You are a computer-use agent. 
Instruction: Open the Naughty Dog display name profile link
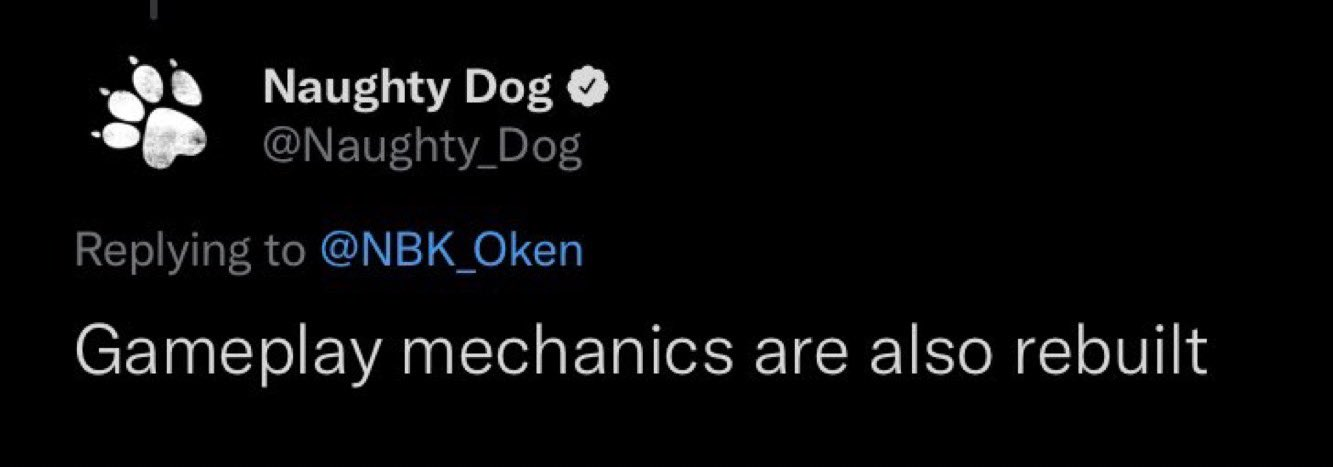coord(408,91)
